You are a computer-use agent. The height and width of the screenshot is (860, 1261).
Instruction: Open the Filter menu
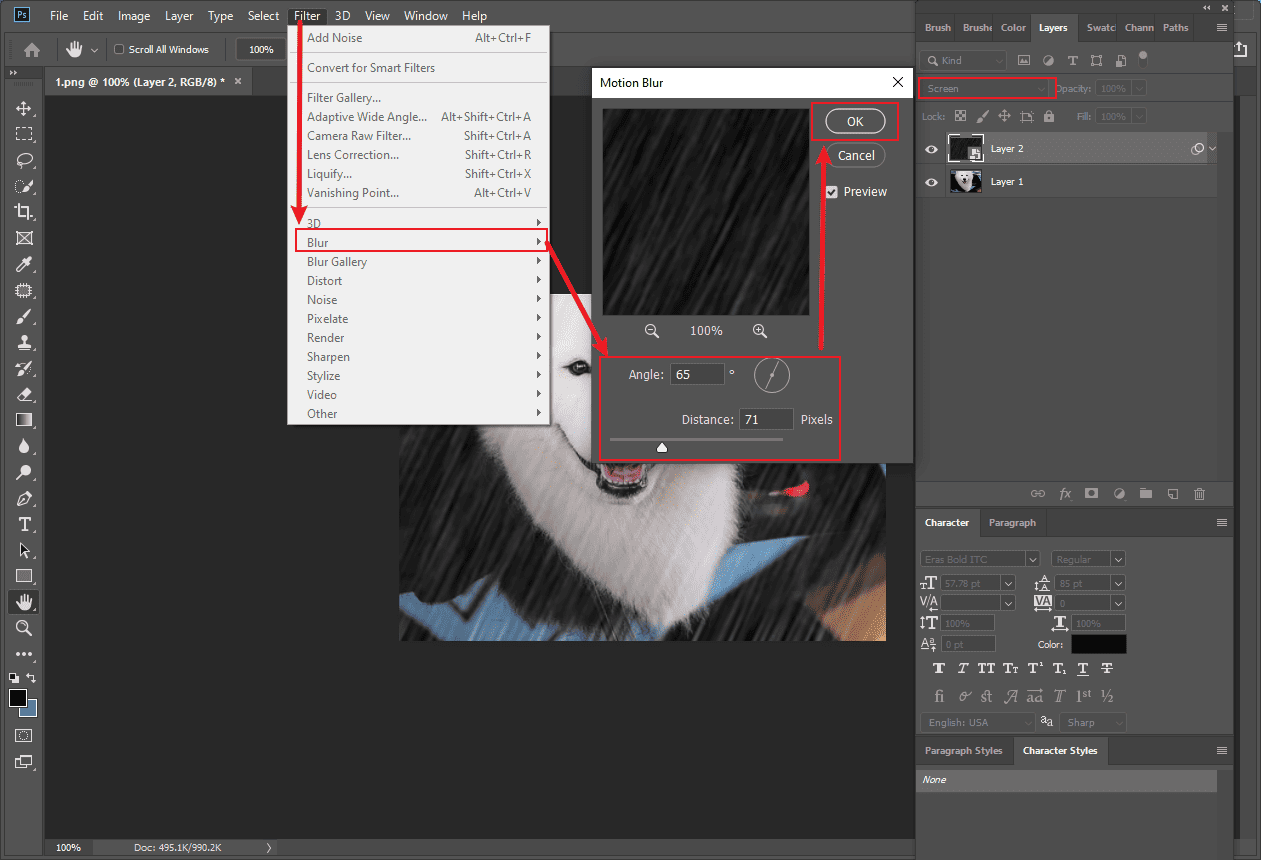[x=306, y=15]
